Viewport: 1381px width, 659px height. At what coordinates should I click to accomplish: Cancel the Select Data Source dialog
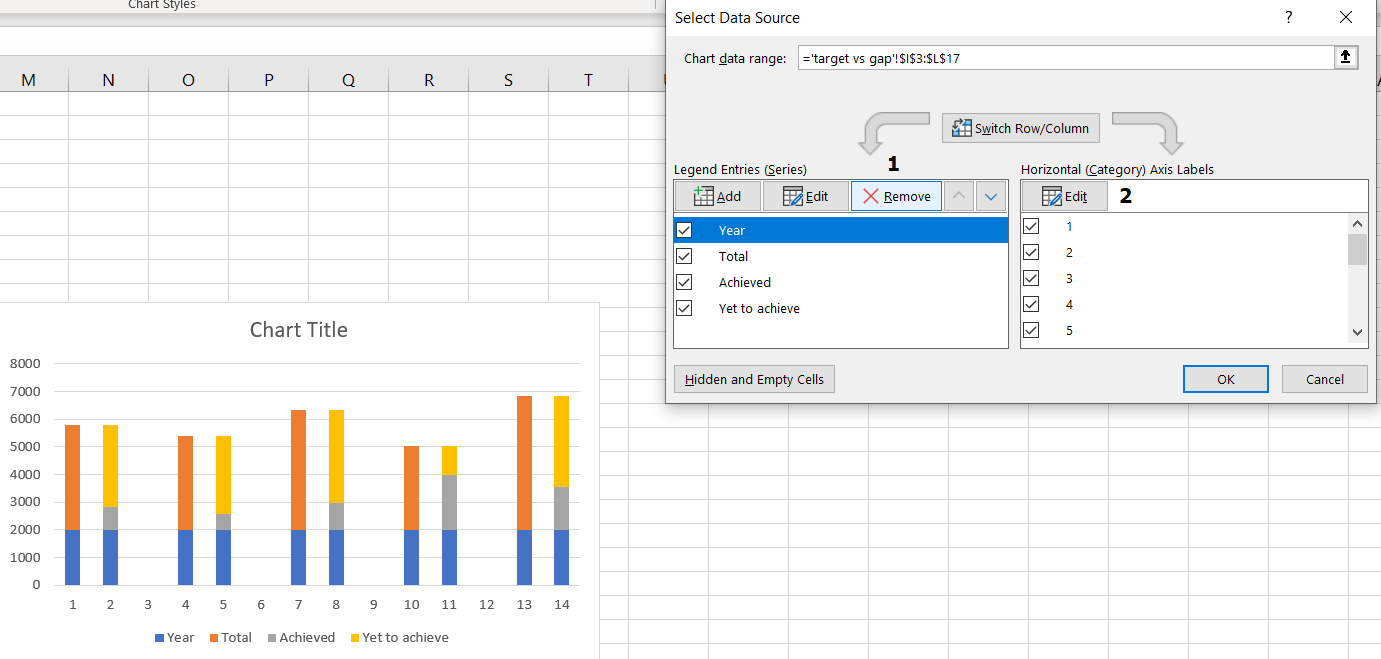tap(1324, 379)
